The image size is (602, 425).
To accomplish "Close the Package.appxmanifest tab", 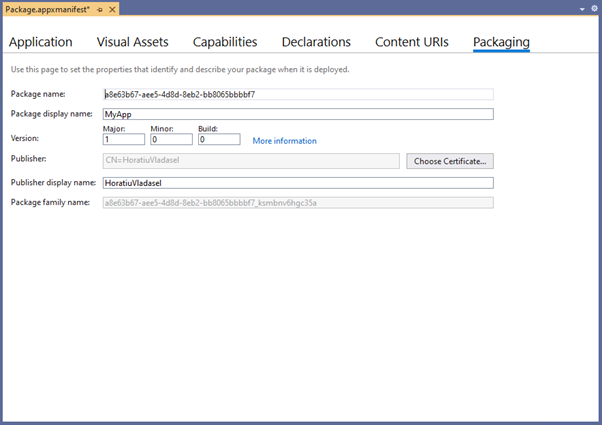I will [112, 10].
